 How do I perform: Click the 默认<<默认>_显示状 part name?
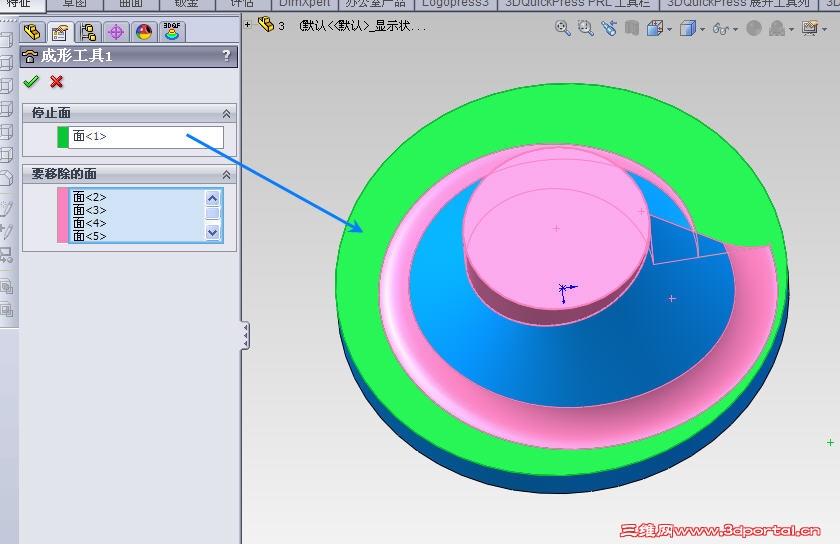(362, 26)
